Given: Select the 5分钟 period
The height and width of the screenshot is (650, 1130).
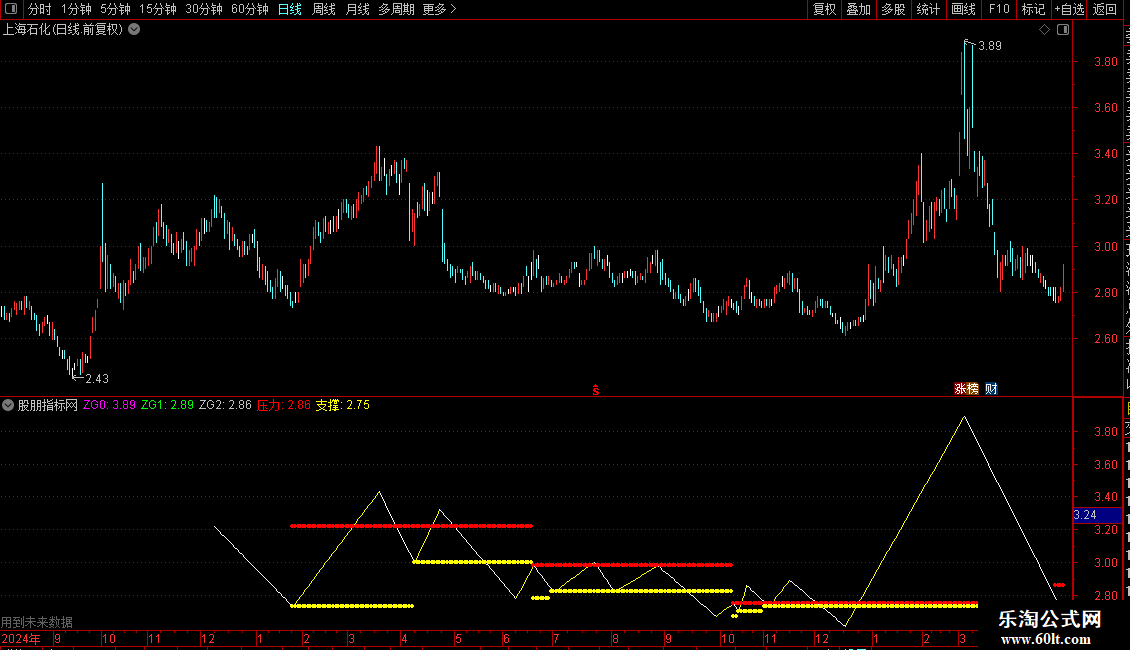Looking at the screenshot, I should [x=115, y=9].
